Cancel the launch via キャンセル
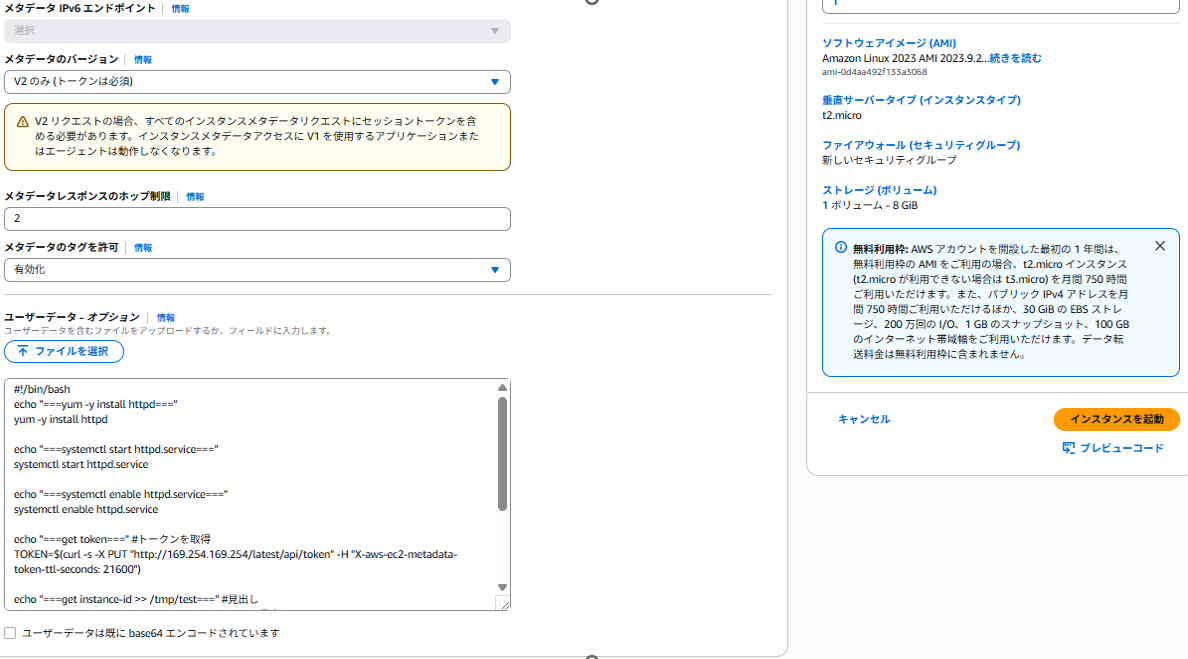1188x659 pixels. [x=863, y=419]
